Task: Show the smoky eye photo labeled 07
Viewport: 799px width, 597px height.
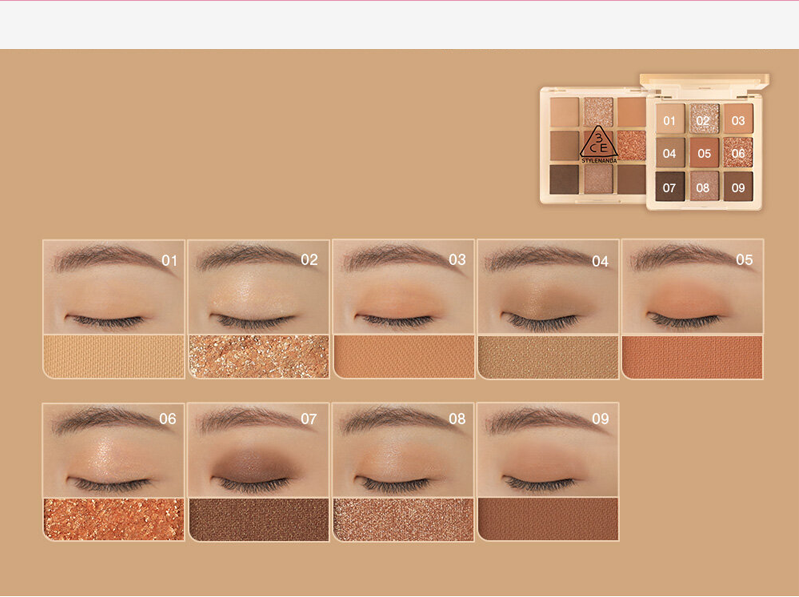Action: [x=258, y=450]
